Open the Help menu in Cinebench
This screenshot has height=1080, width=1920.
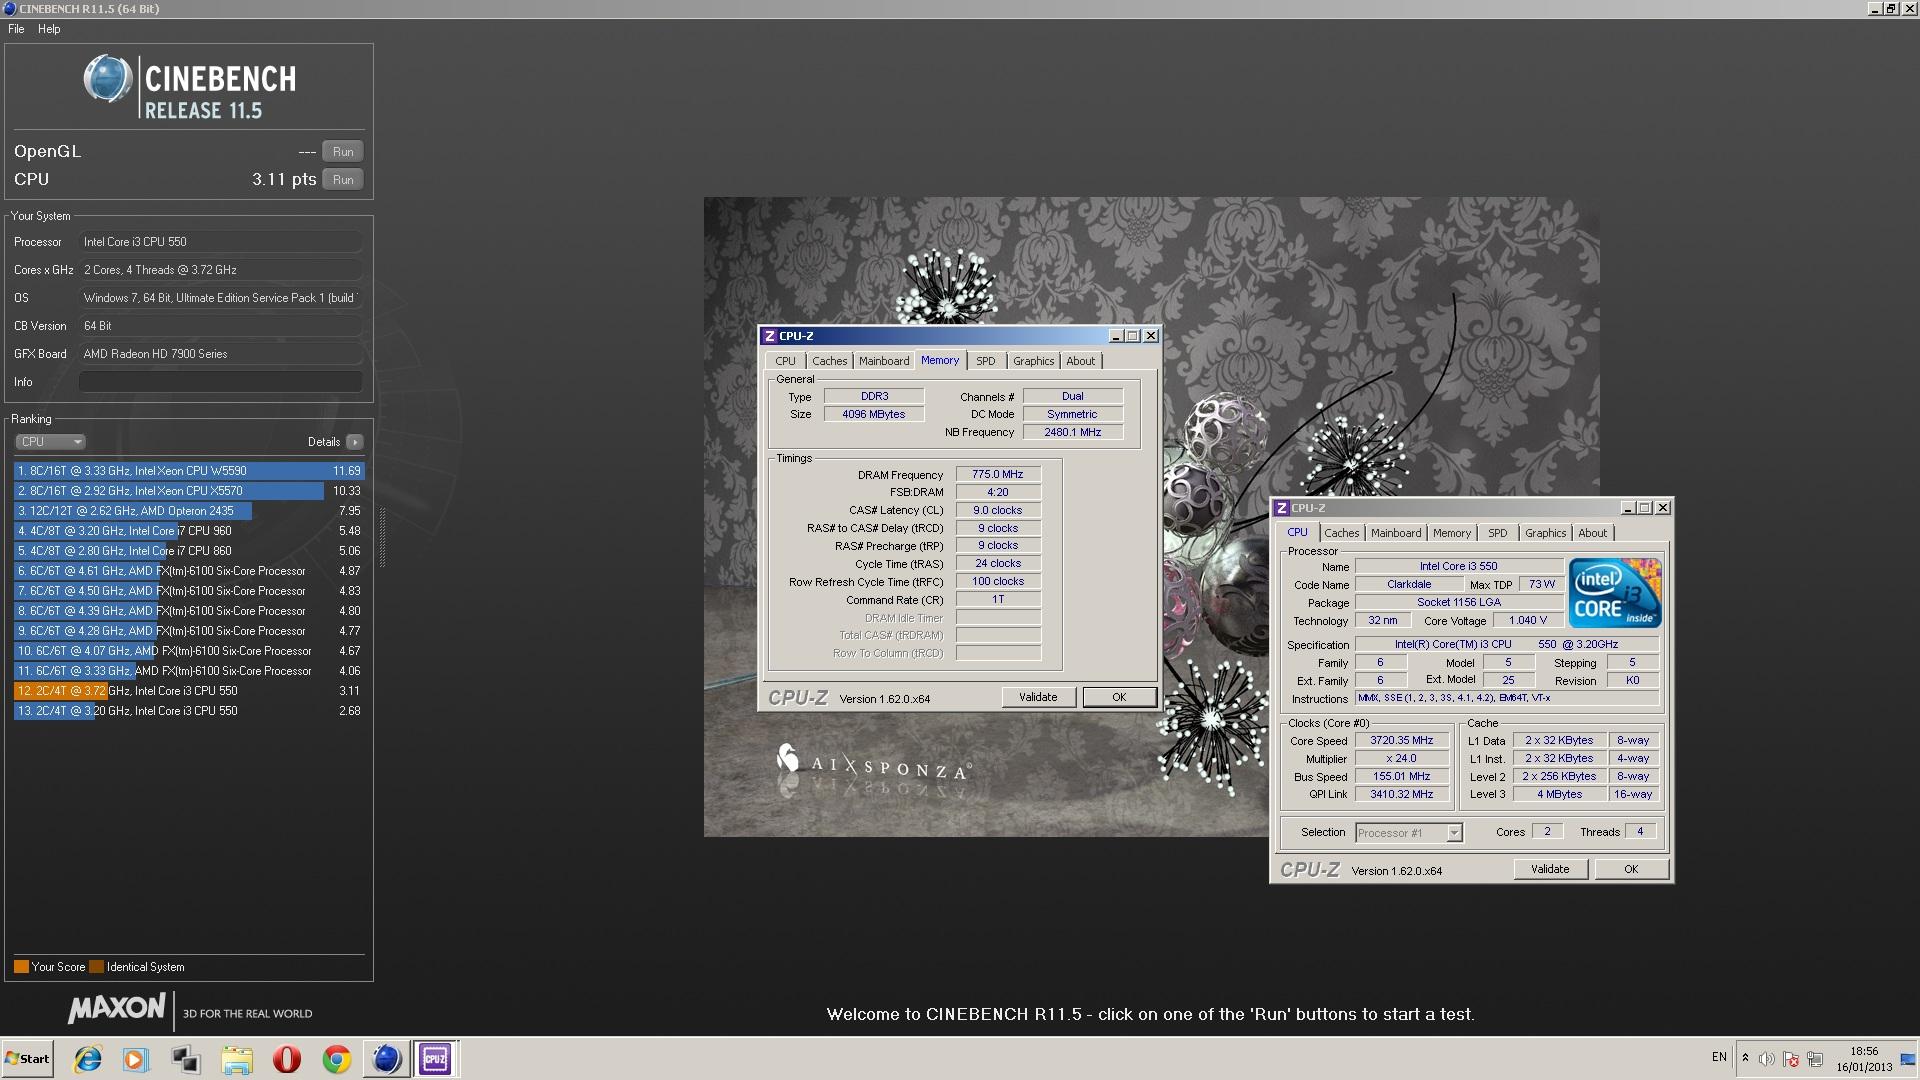coord(49,29)
